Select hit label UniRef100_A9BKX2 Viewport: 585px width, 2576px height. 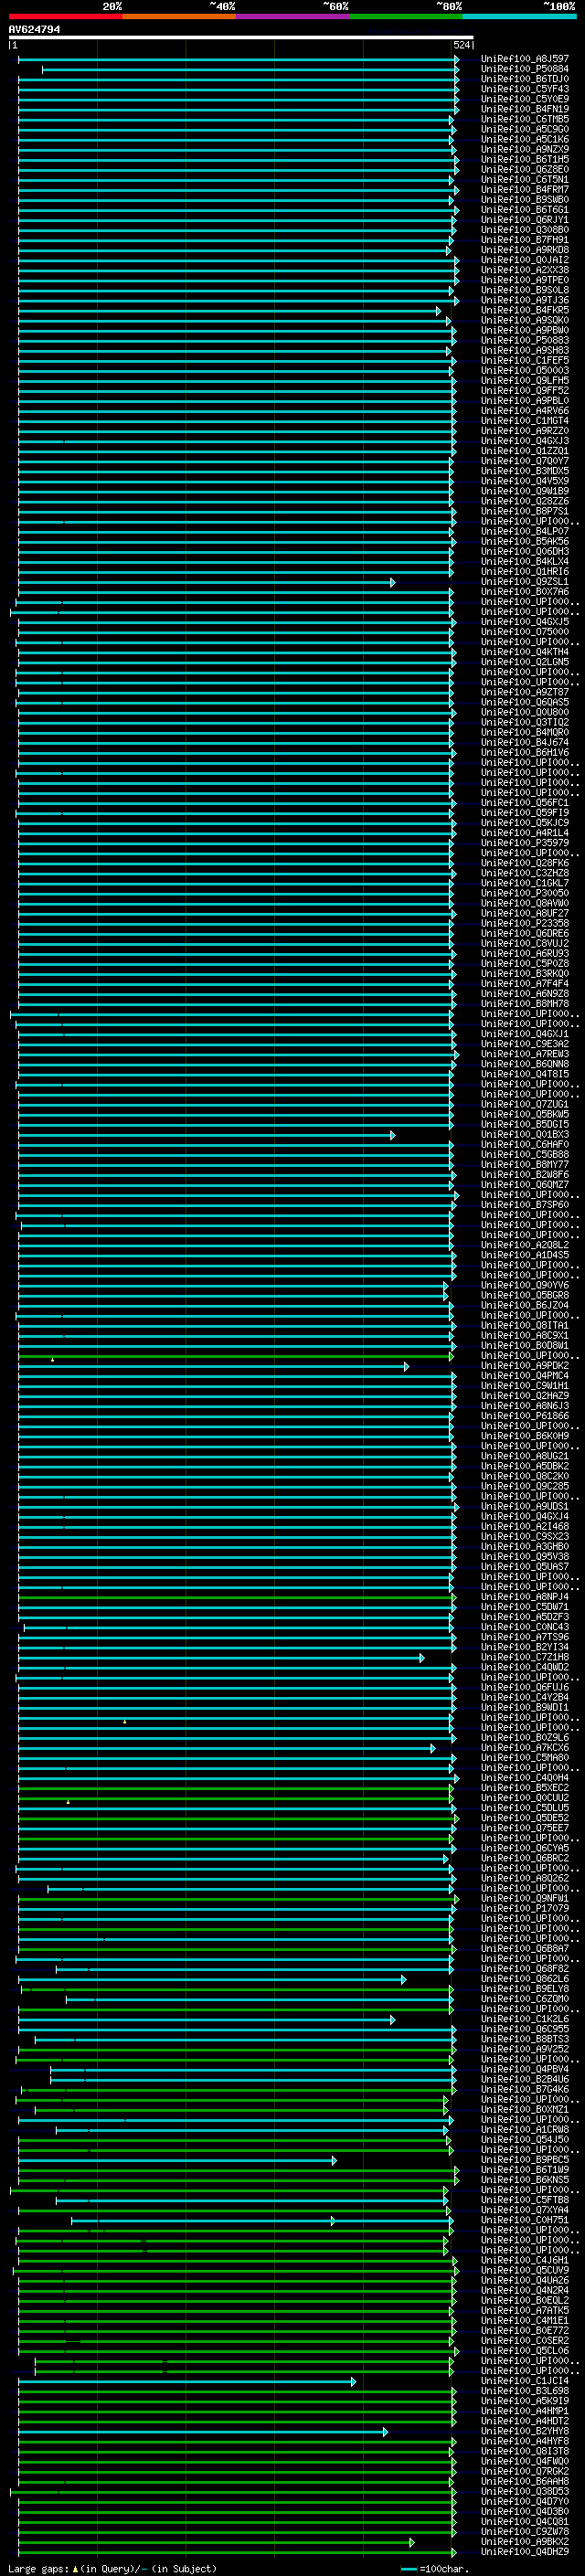(x=524, y=2541)
